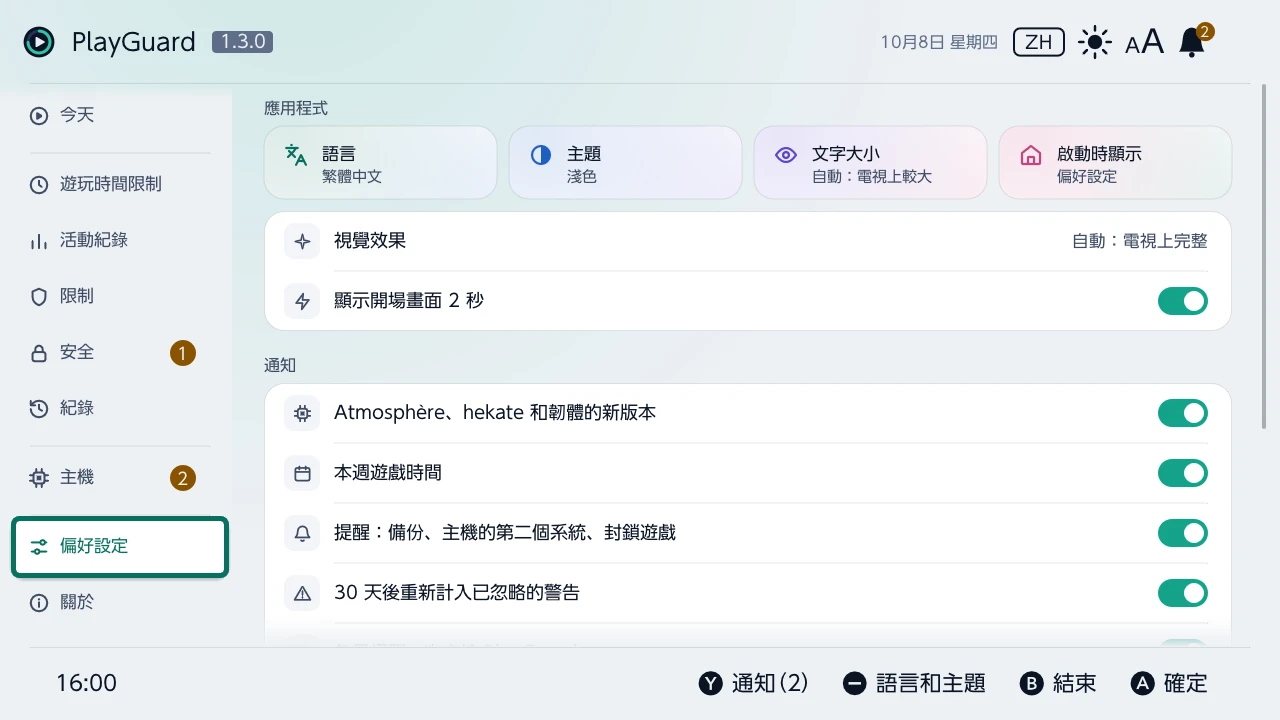Click the PlayGuard logo icon
Viewport: 1280px width, 720px height.
(39, 42)
